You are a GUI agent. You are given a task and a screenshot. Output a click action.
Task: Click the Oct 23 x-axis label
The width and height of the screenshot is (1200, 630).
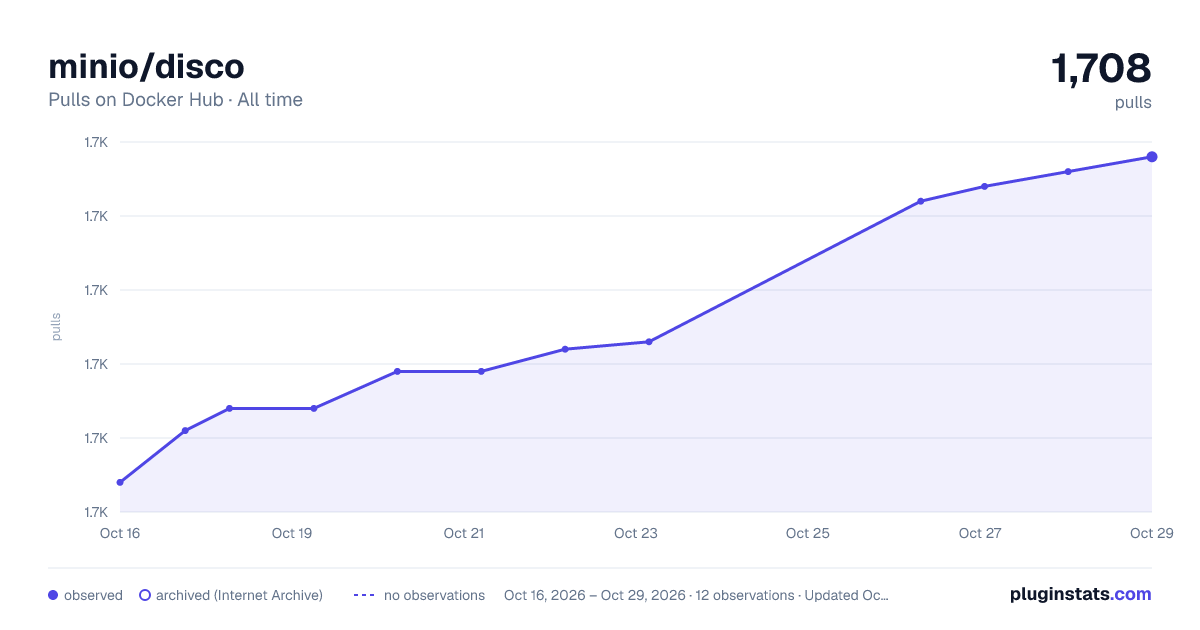636,533
